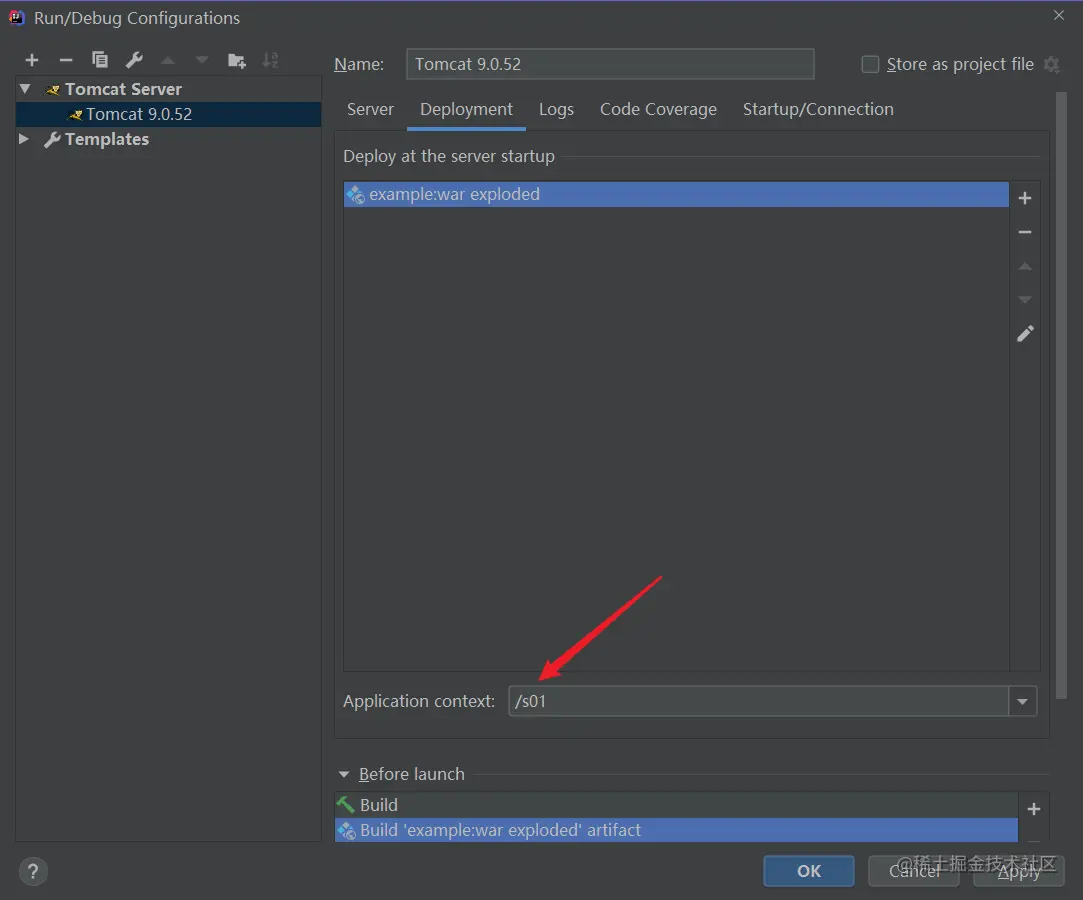The height and width of the screenshot is (900, 1083).
Task: Confirm with OK button
Action: click(809, 871)
